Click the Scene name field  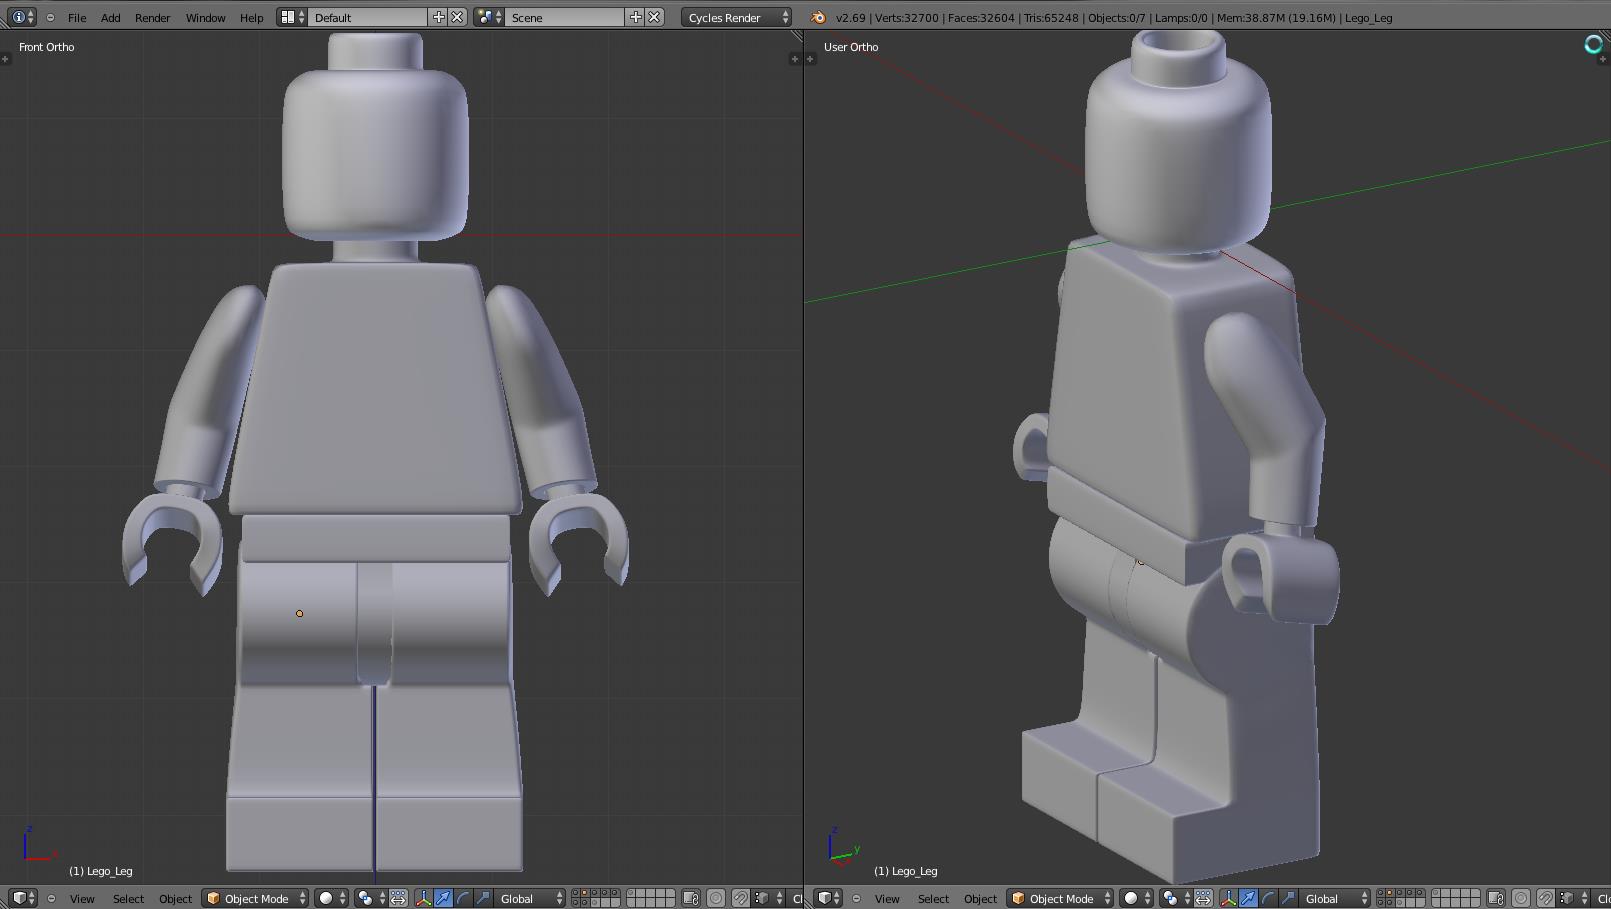[560, 17]
